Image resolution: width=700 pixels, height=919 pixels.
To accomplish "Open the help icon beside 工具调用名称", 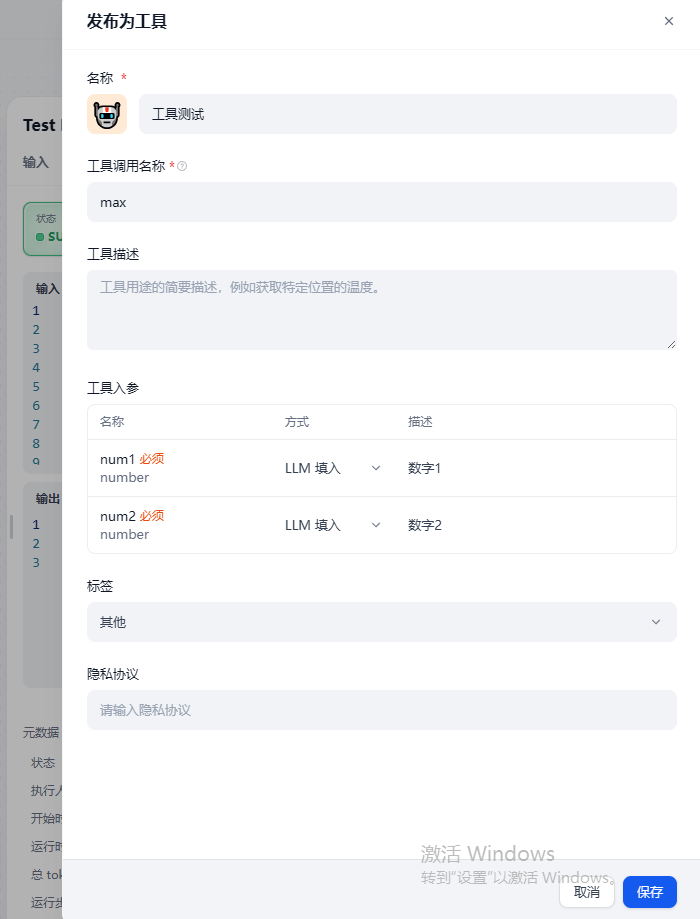I will 181,168.
